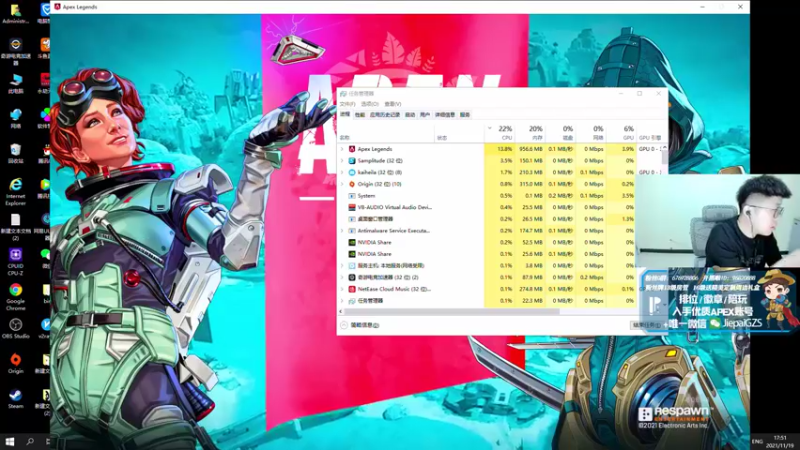Open Google Chrome desktop shortcut
This screenshot has width=800, height=450.
pos(15,296)
